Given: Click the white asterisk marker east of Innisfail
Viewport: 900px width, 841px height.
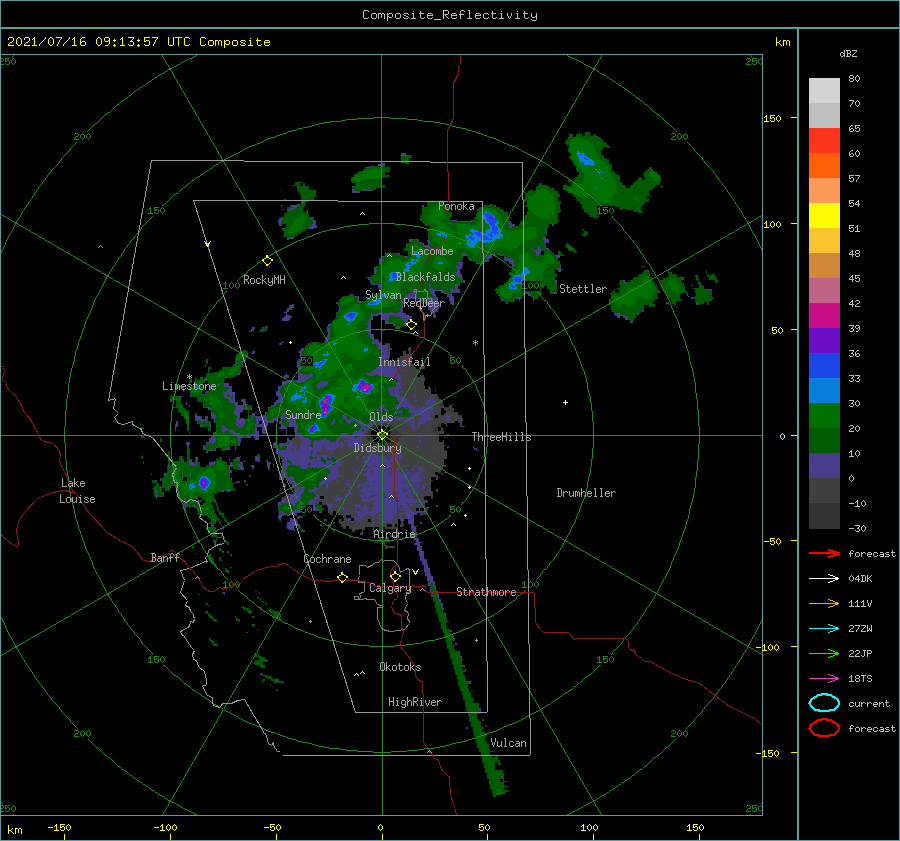Looking at the screenshot, I should [475, 343].
